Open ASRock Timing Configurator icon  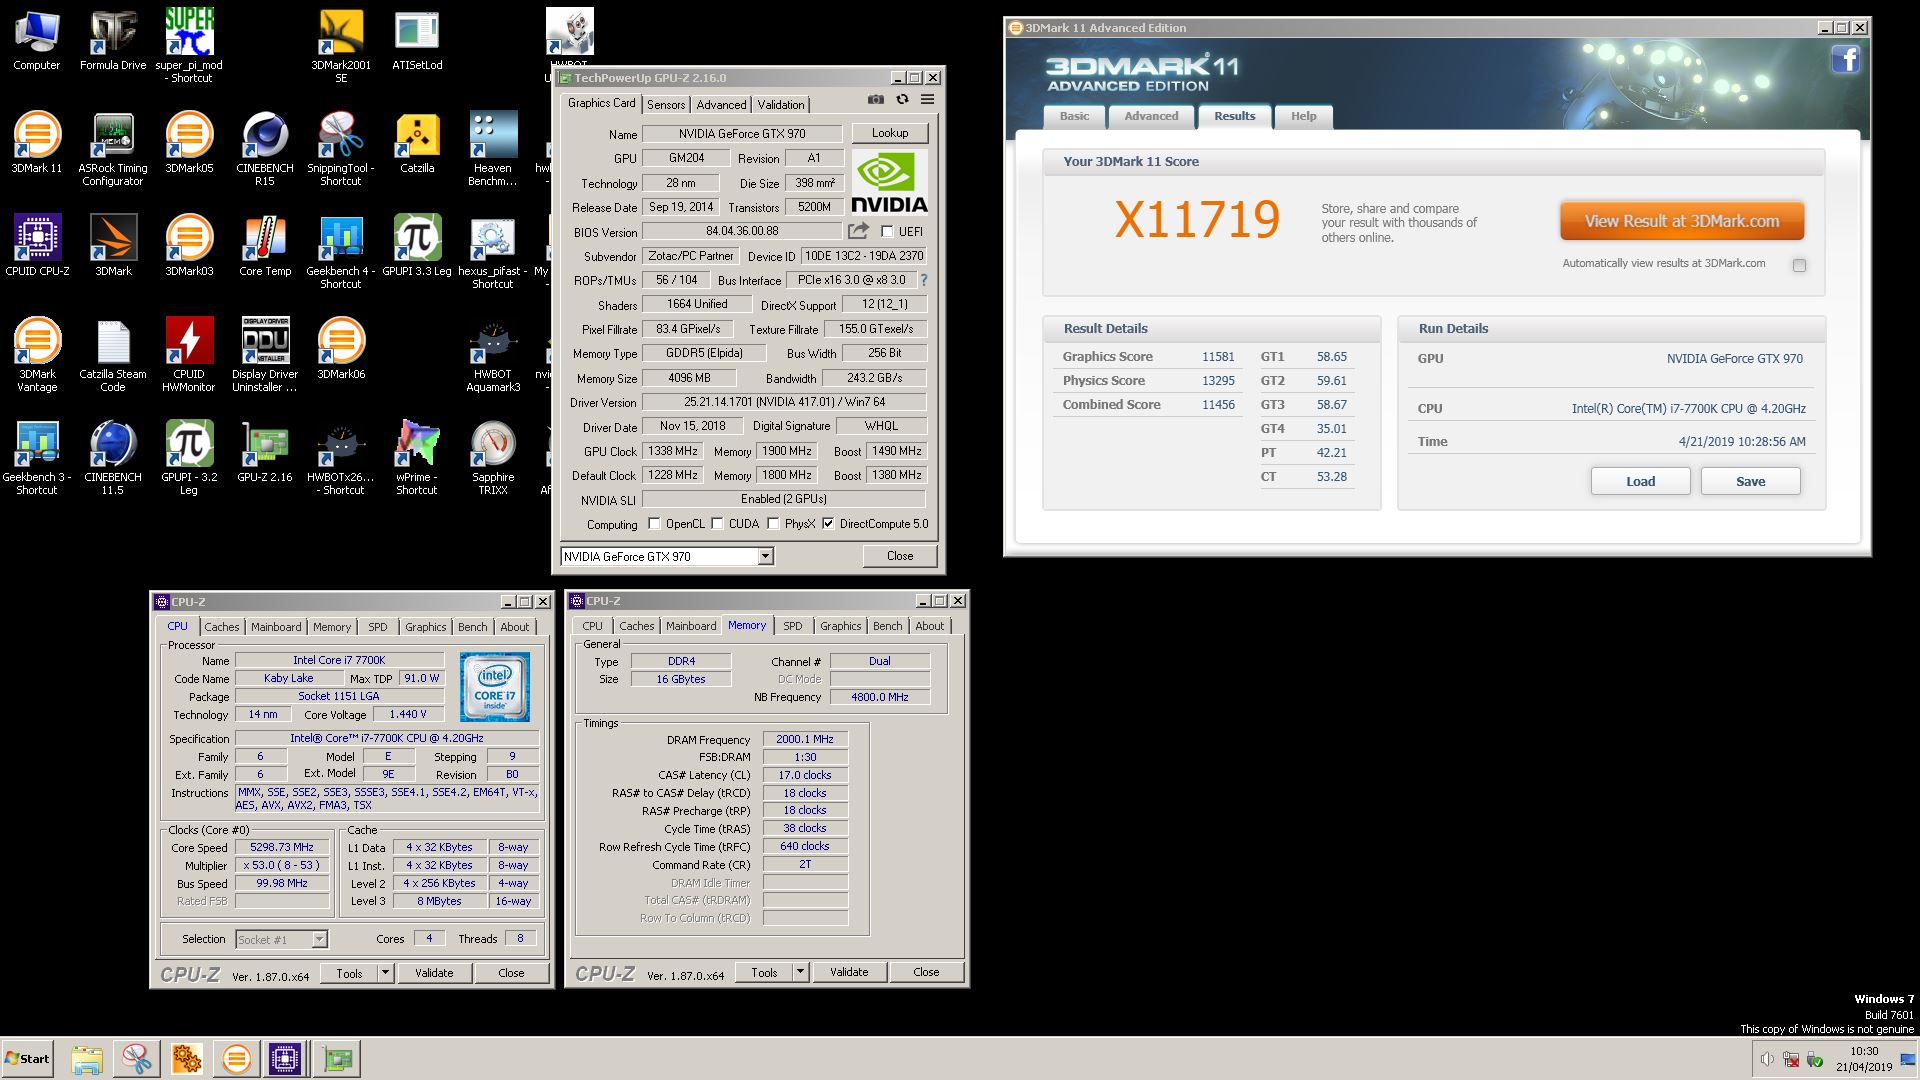(113, 148)
